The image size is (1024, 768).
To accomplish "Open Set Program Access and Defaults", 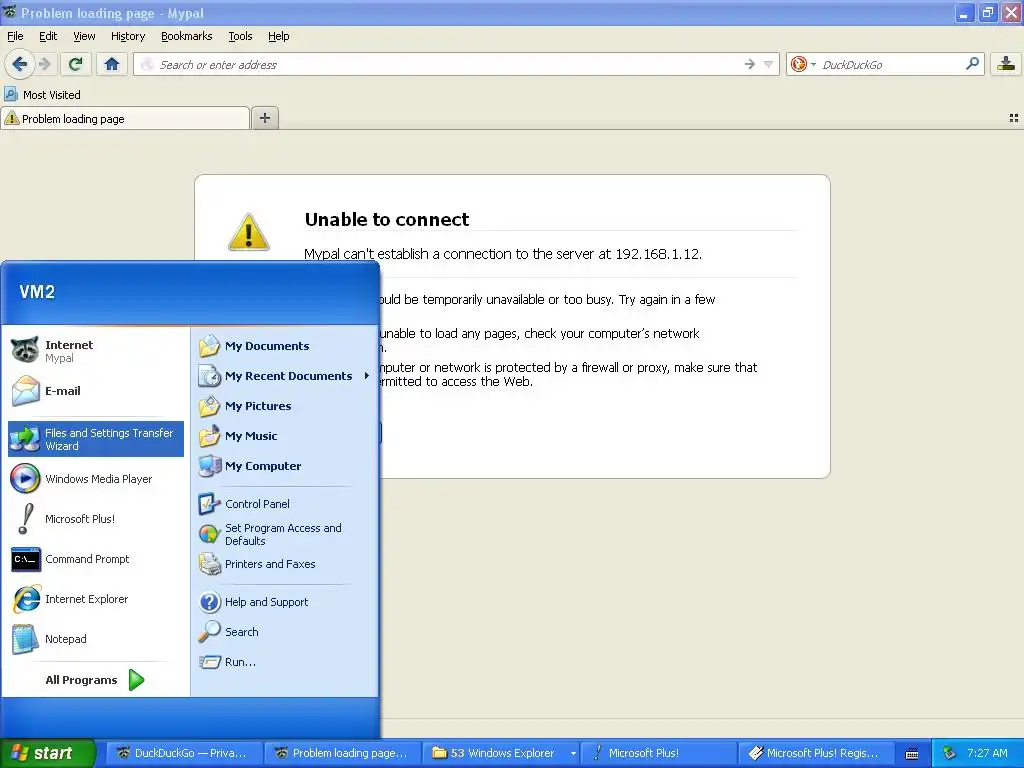I will (x=284, y=534).
